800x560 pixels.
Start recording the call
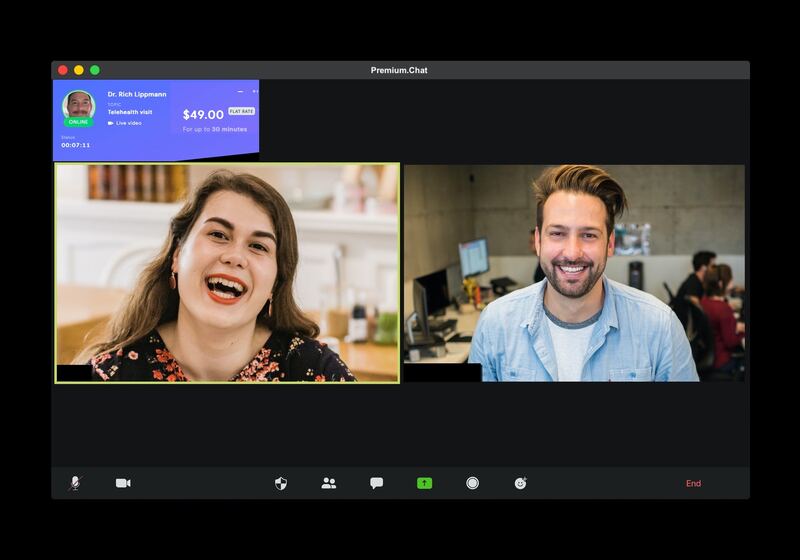click(x=472, y=483)
